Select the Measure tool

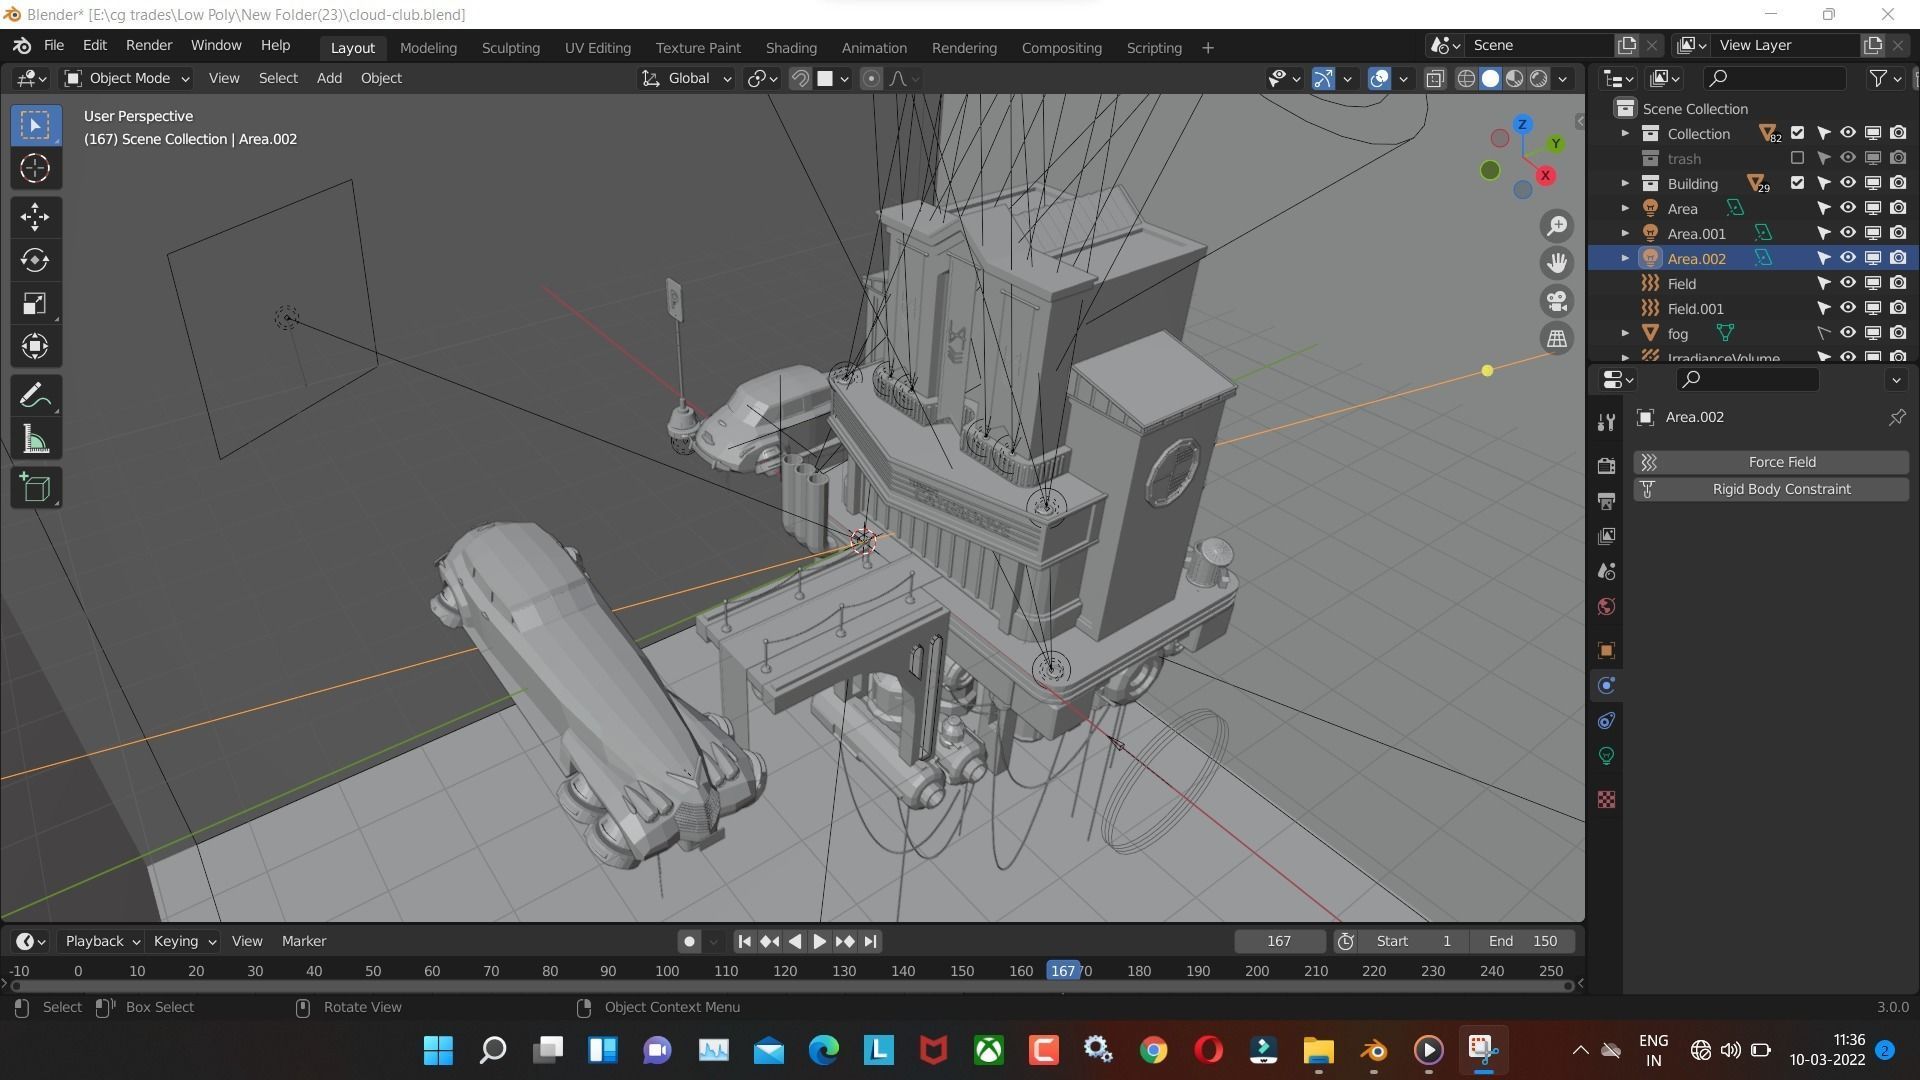tap(35, 440)
